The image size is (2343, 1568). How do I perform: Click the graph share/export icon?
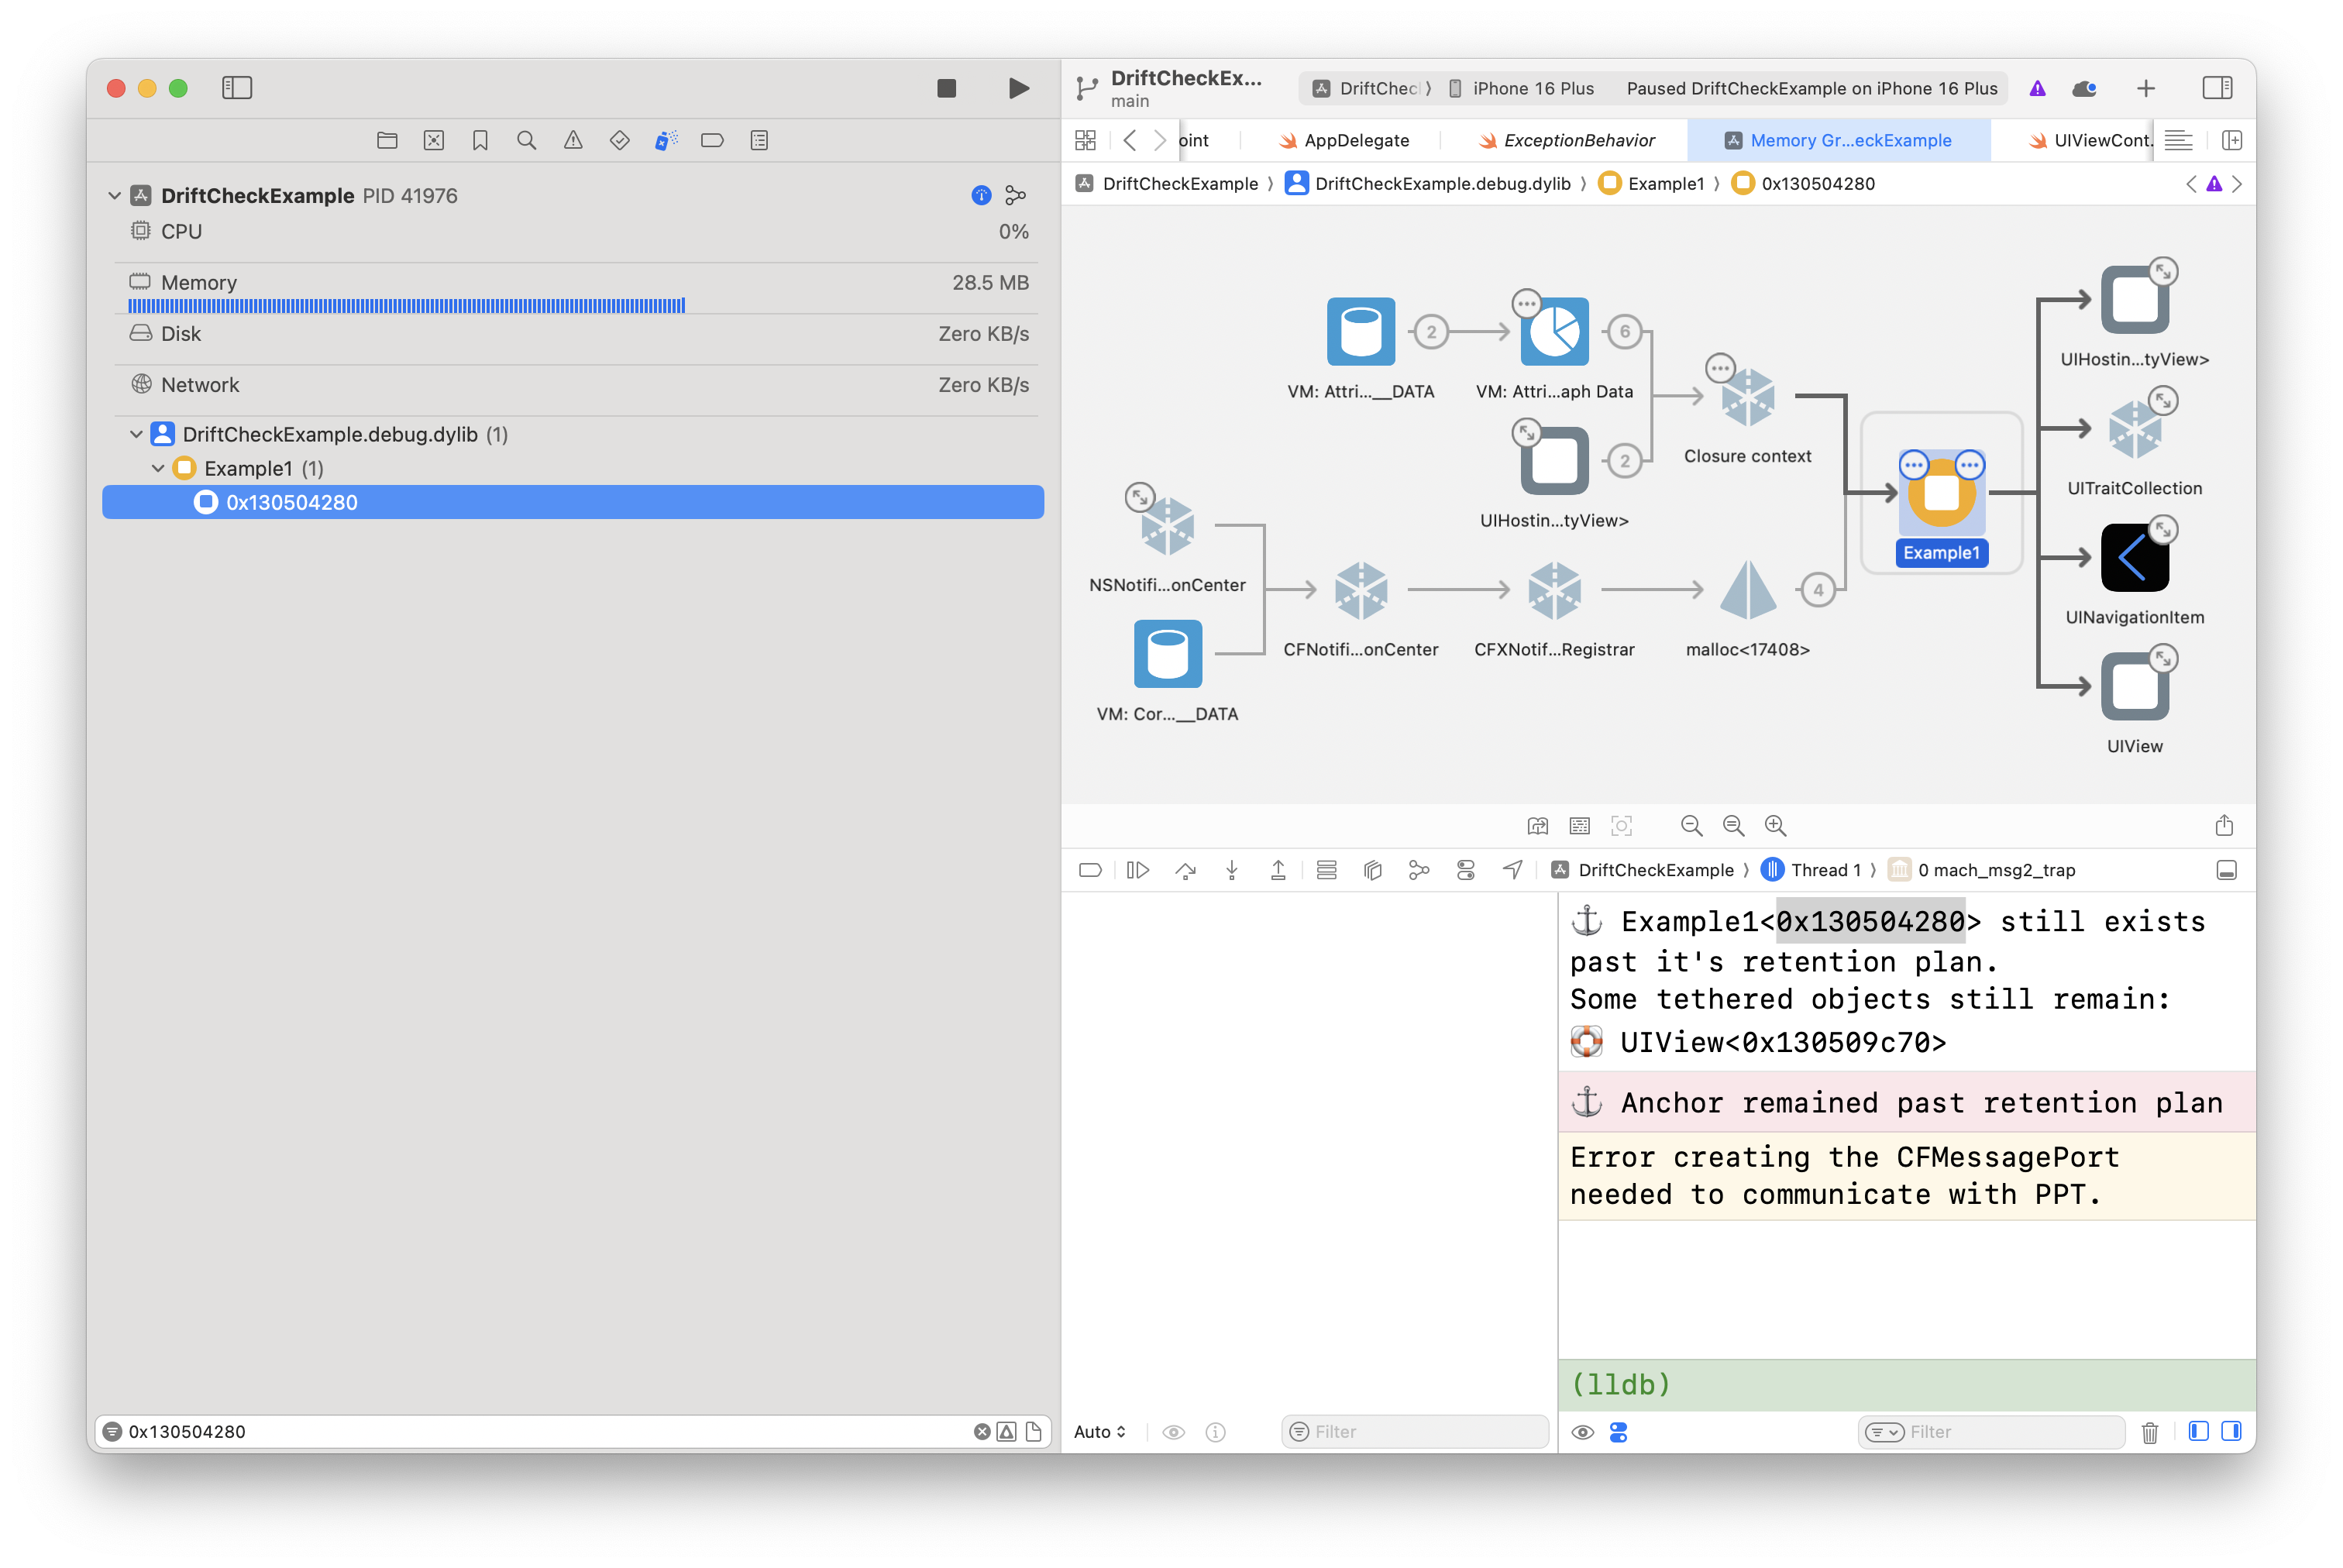(x=2224, y=825)
